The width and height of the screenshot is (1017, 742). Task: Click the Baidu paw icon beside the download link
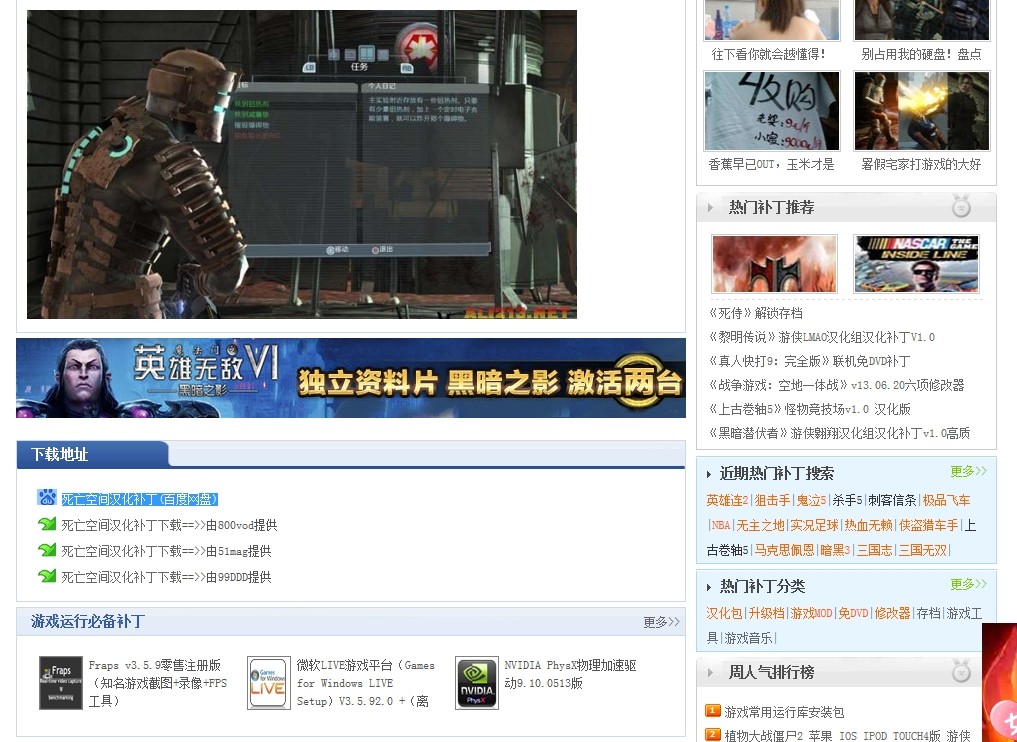(x=47, y=497)
